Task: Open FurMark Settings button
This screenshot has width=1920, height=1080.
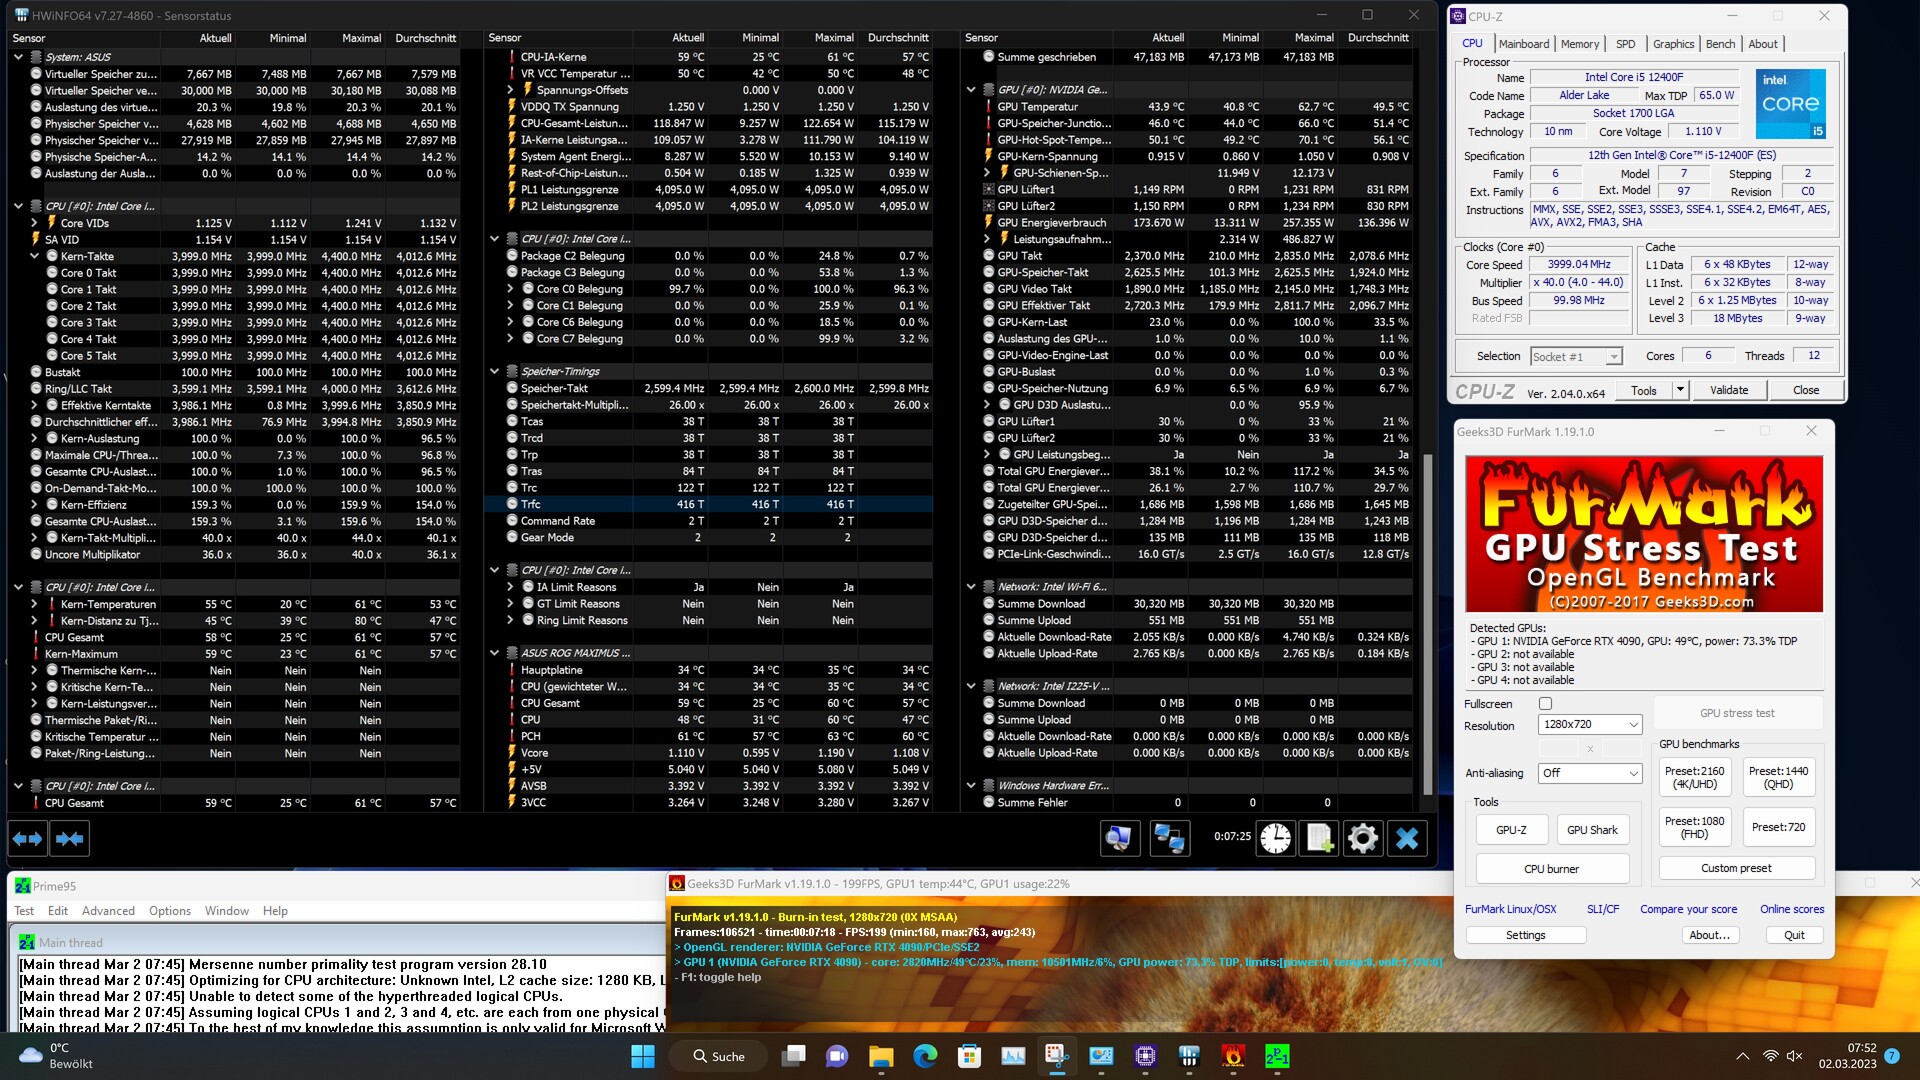Action: click(1525, 935)
